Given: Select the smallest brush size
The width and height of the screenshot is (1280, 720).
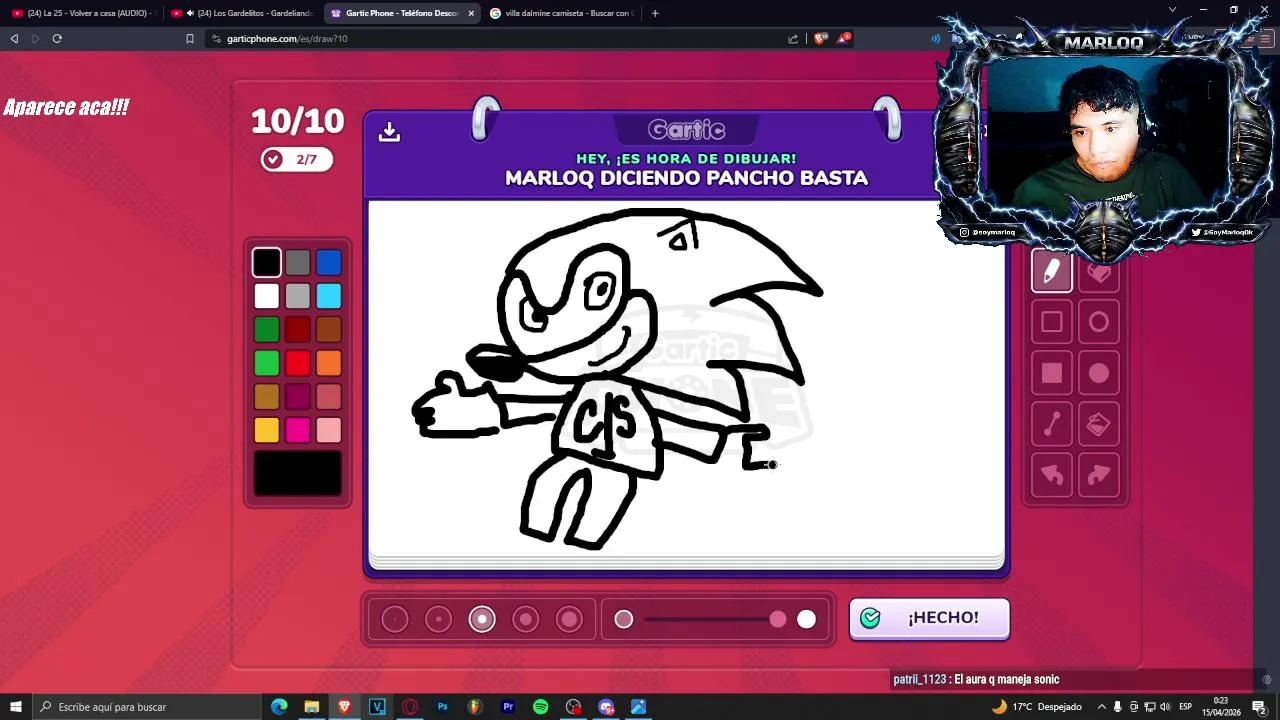Looking at the screenshot, I should pos(395,620).
